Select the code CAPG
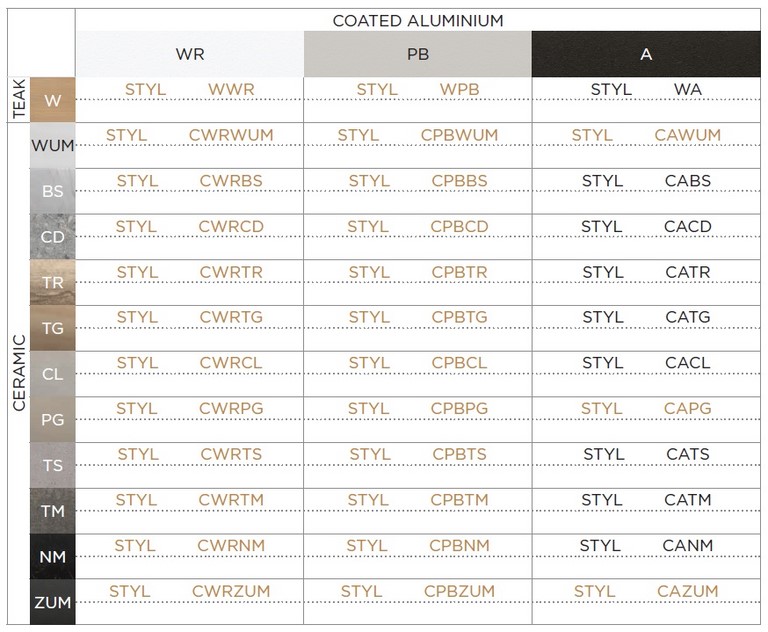768x632 pixels. (688, 408)
